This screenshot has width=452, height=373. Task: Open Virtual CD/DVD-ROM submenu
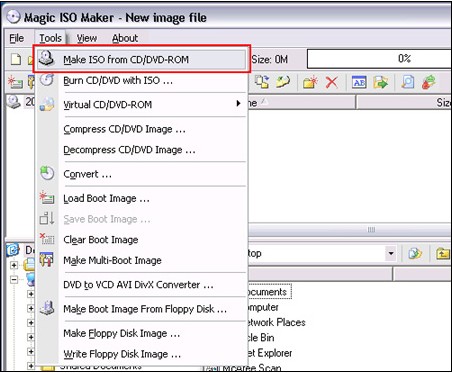coord(141,104)
